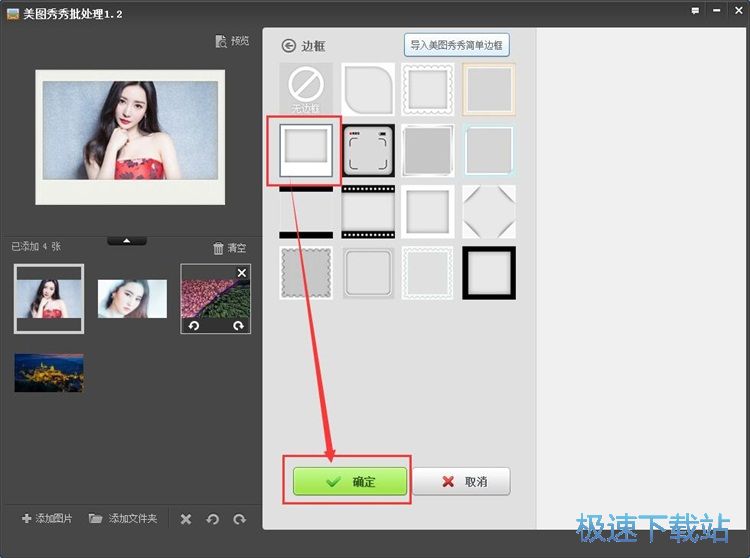Viewport: 750px width, 558px height.
Task: Choose the beige bordered frame
Action: coord(489,89)
